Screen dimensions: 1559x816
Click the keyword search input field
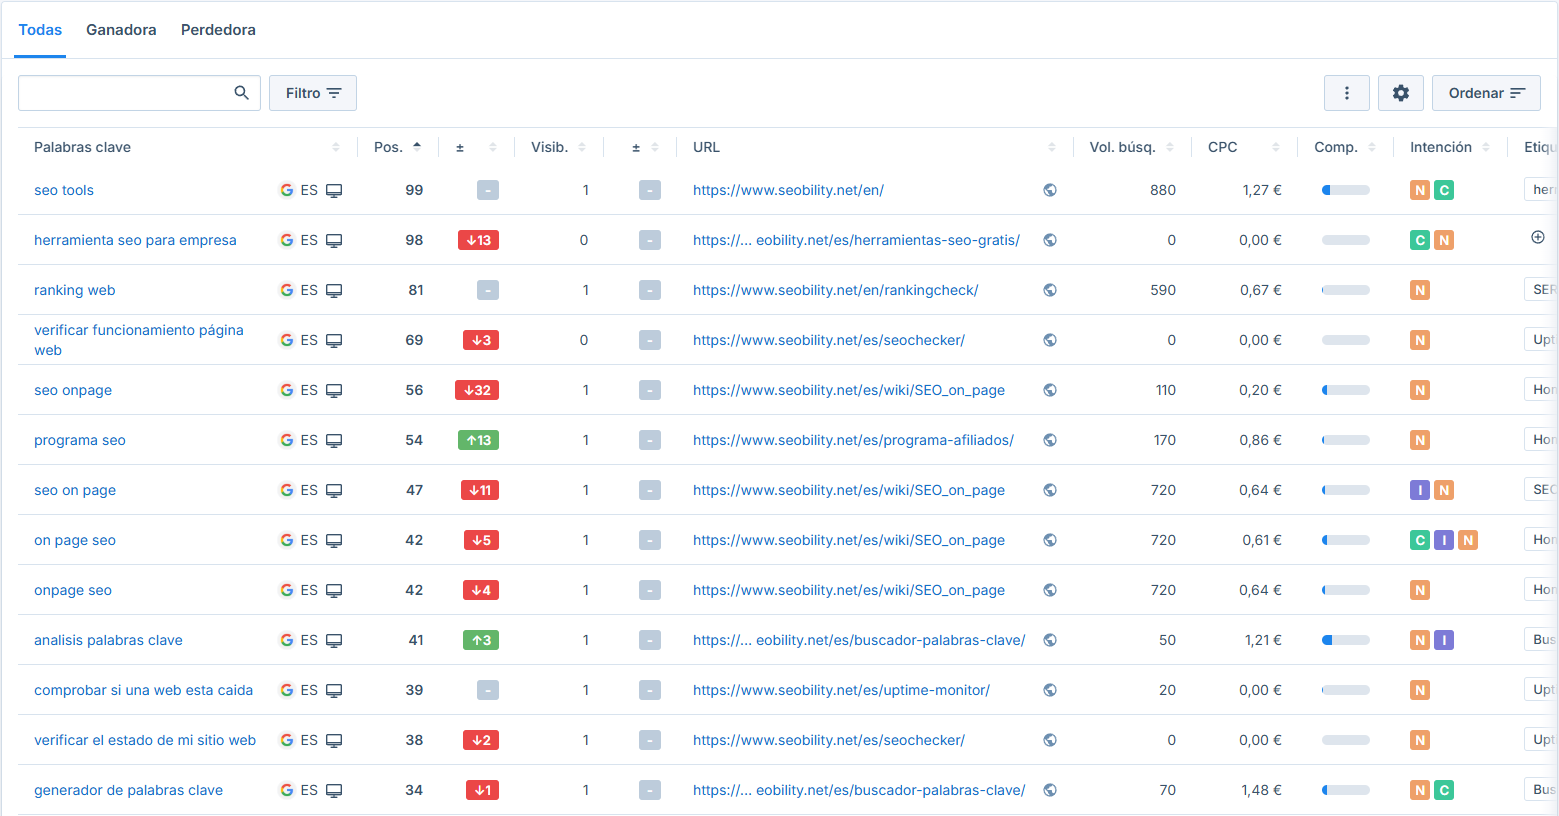139,93
